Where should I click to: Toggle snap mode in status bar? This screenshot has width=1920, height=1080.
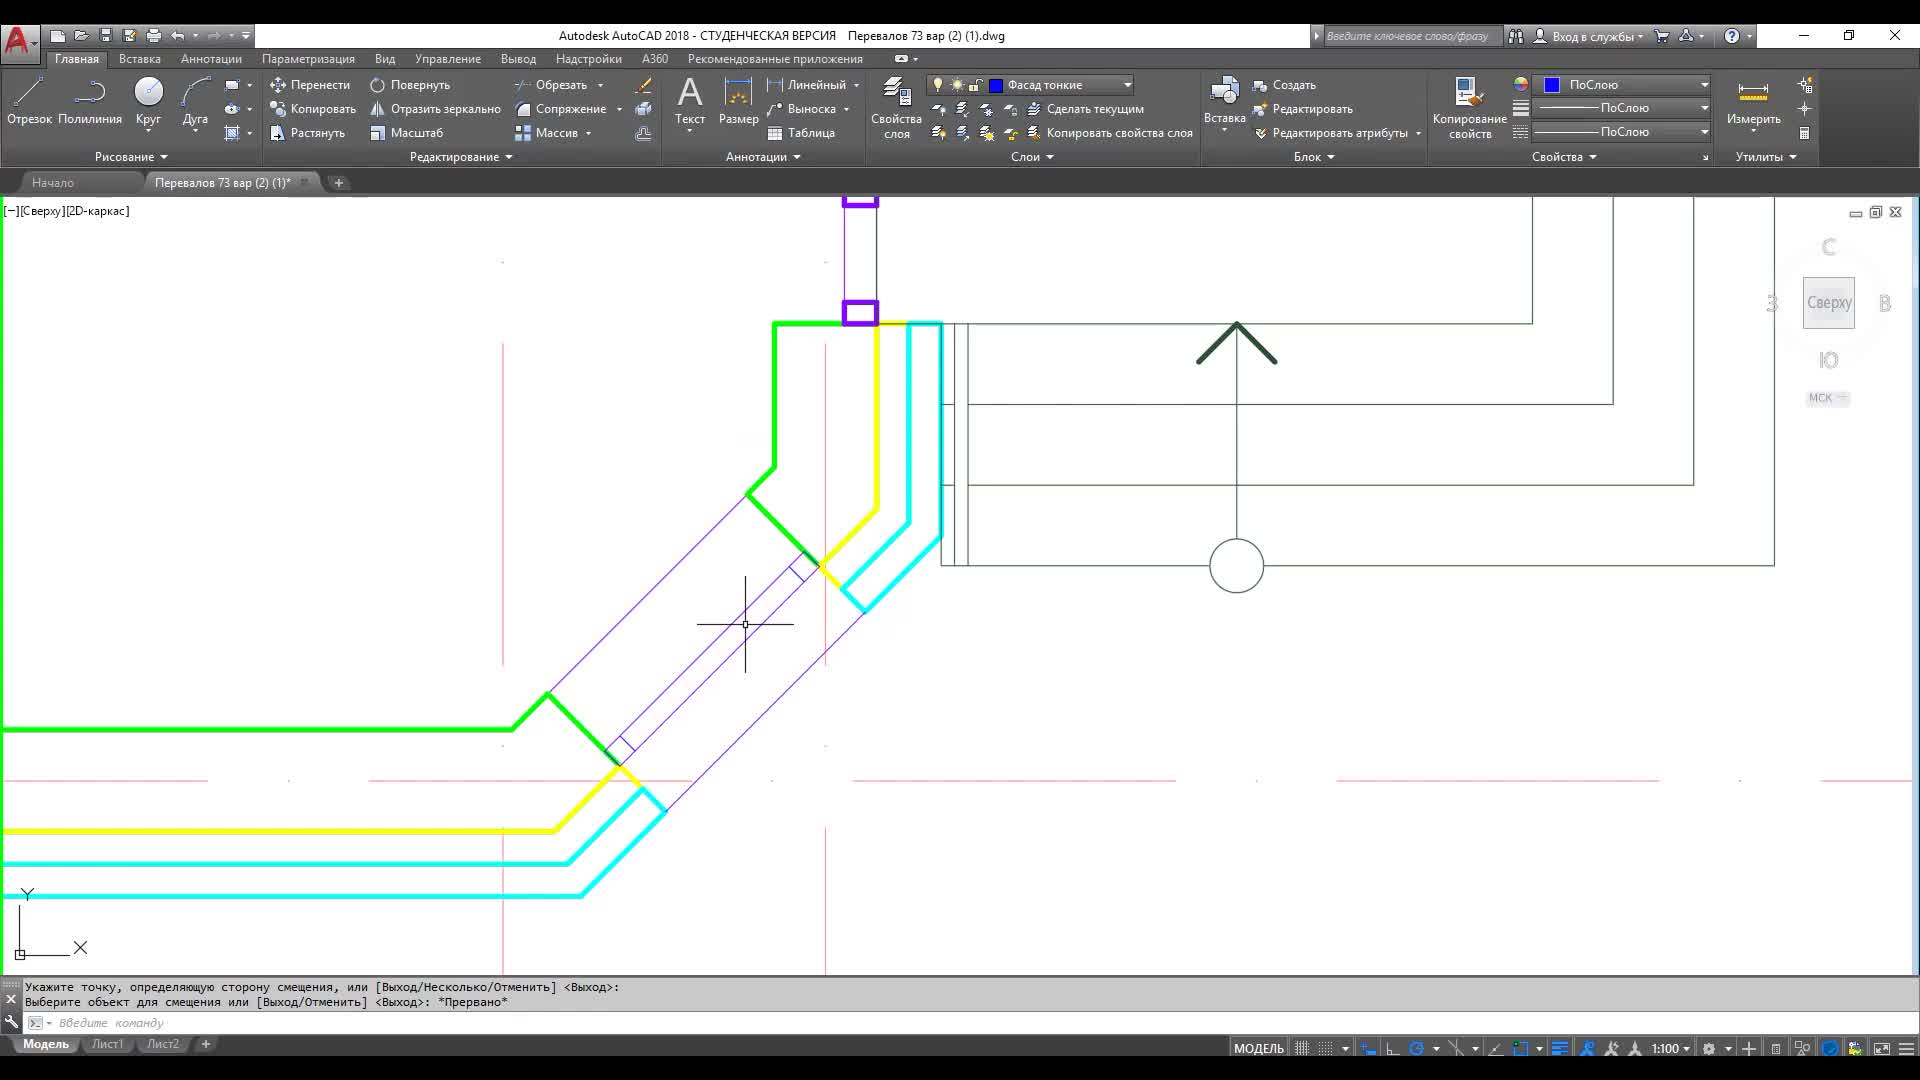coord(1325,1048)
